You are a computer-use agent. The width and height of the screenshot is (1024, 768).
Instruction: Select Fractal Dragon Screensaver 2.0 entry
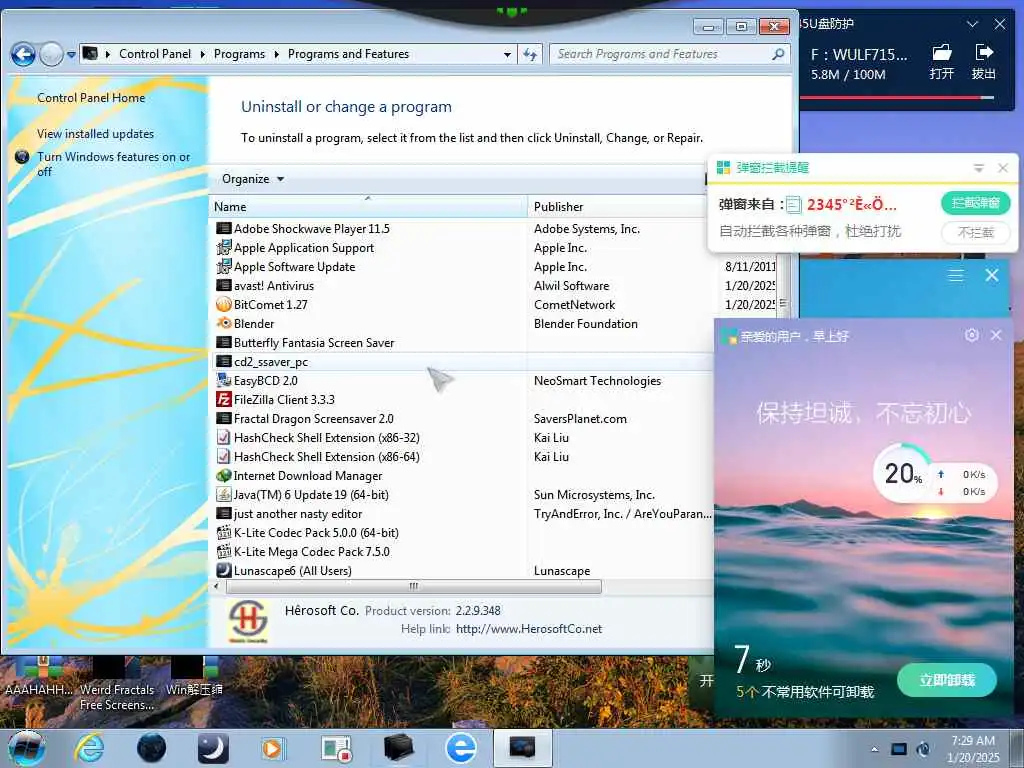click(x=313, y=419)
